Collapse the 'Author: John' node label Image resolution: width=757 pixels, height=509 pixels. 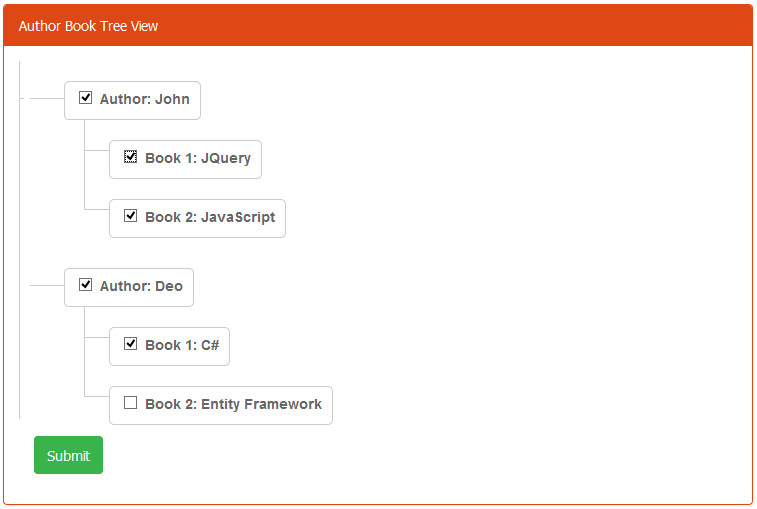pos(144,100)
